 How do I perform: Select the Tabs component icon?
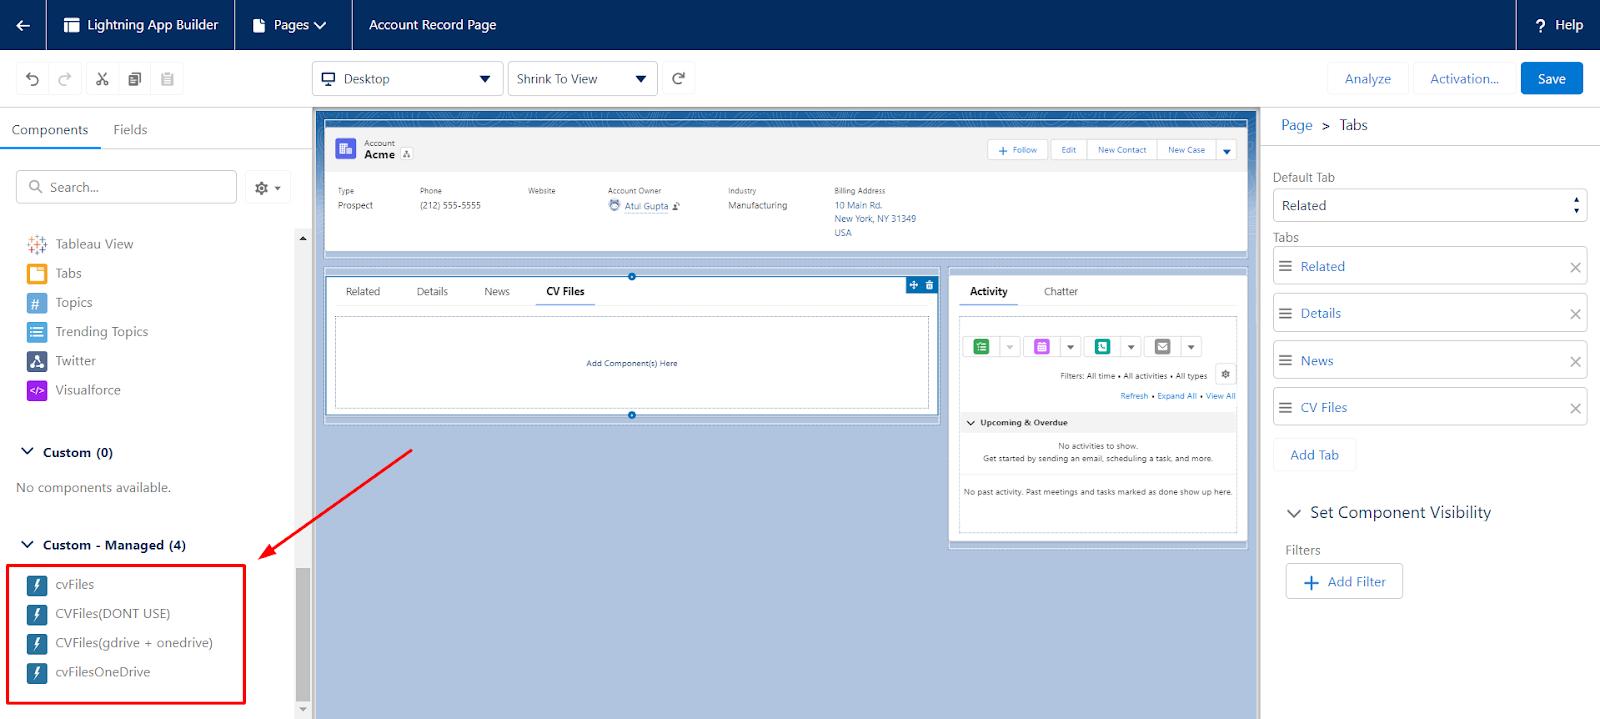(x=37, y=273)
